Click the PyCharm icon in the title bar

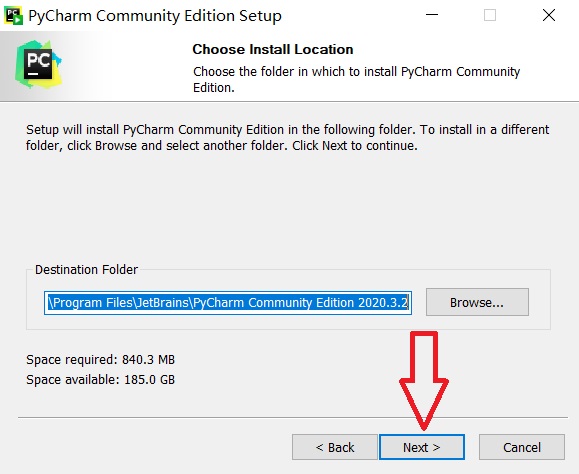click(13, 16)
